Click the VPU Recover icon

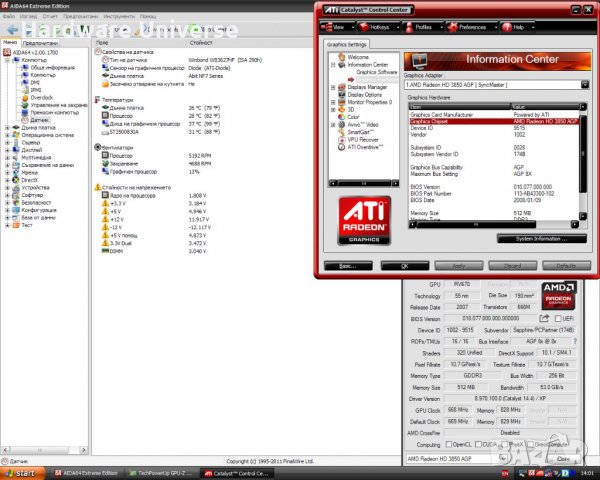(x=342, y=140)
